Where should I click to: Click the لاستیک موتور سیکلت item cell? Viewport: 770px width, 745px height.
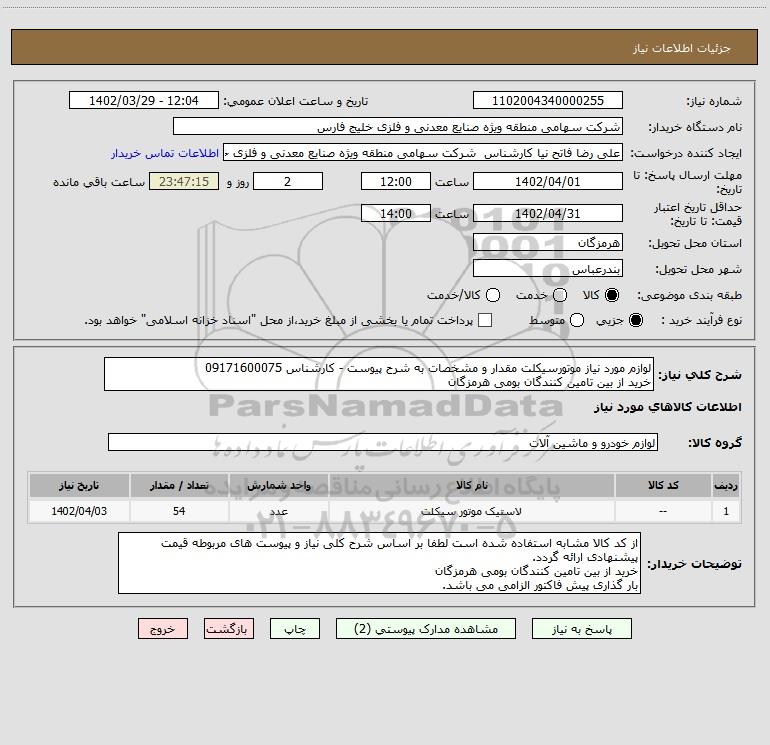[x=472, y=512]
